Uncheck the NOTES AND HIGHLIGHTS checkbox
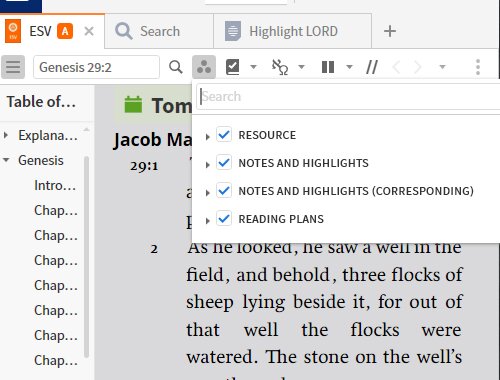Image resolution: width=500 pixels, height=380 pixels. click(224, 163)
